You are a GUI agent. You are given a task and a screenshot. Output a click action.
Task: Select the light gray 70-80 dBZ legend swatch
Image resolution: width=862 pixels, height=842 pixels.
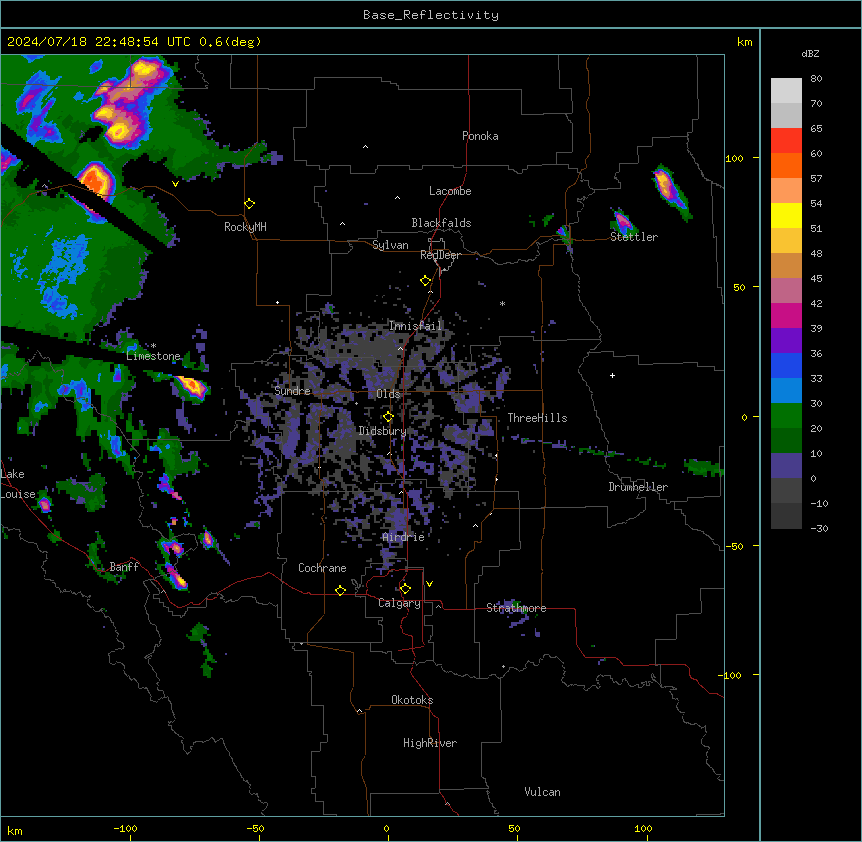coord(786,91)
